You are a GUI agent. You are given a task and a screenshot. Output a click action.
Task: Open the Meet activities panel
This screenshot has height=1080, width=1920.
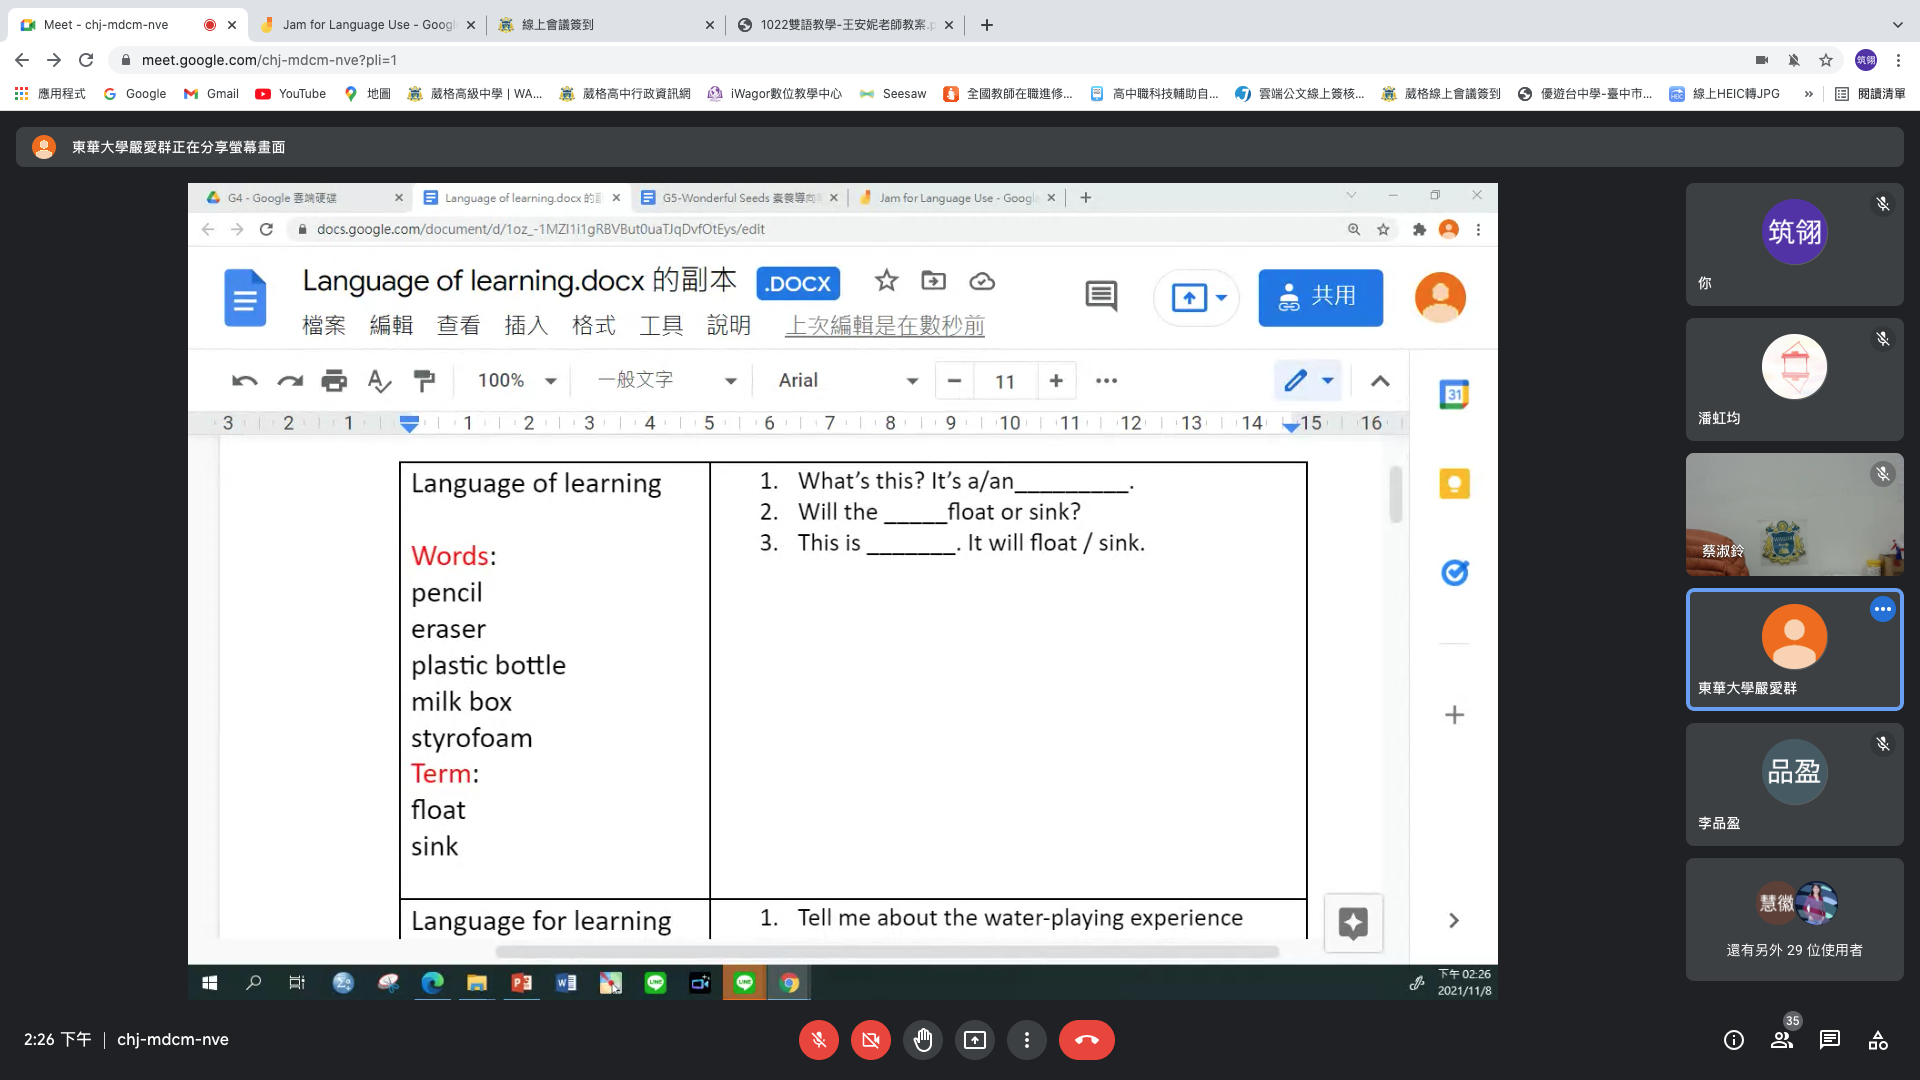pyautogui.click(x=1877, y=1040)
